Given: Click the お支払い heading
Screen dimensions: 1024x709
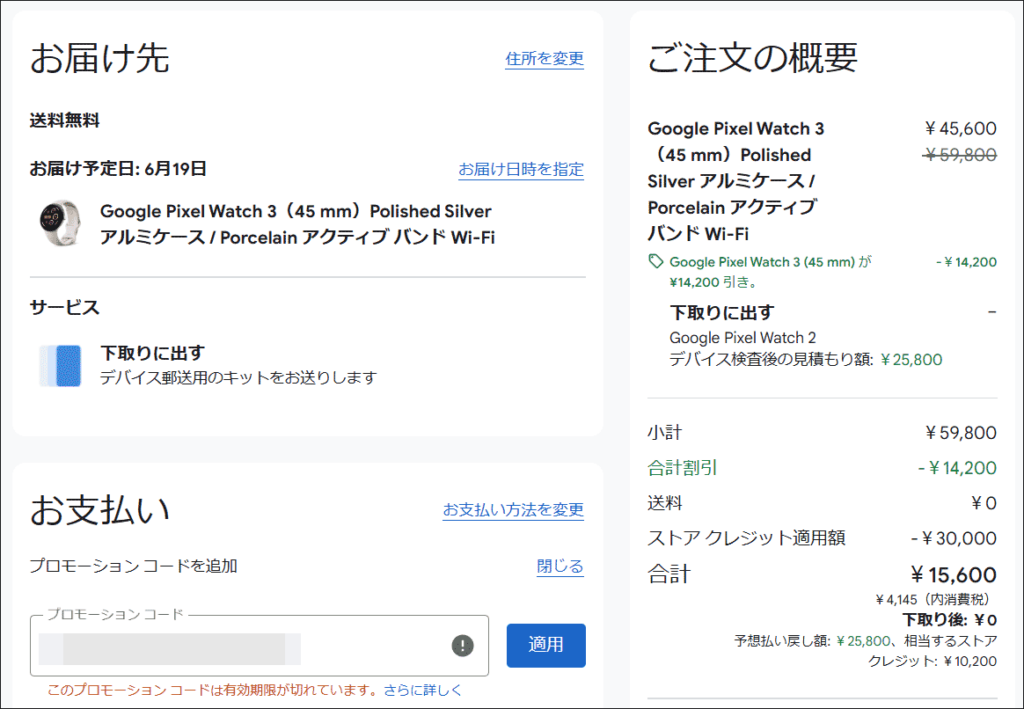Looking at the screenshot, I should 100,509.
